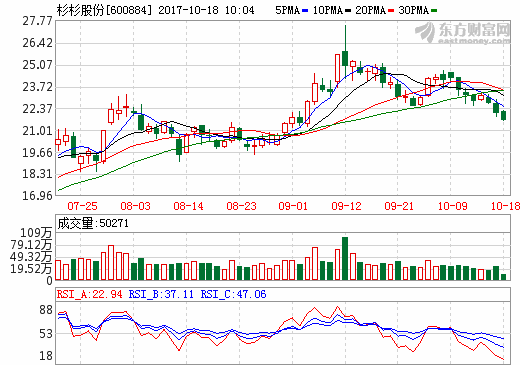This screenshot has height=365, width=520.
Task: Click the red 20PMA legend swatch
Action: pyautogui.click(x=391, y=11)
